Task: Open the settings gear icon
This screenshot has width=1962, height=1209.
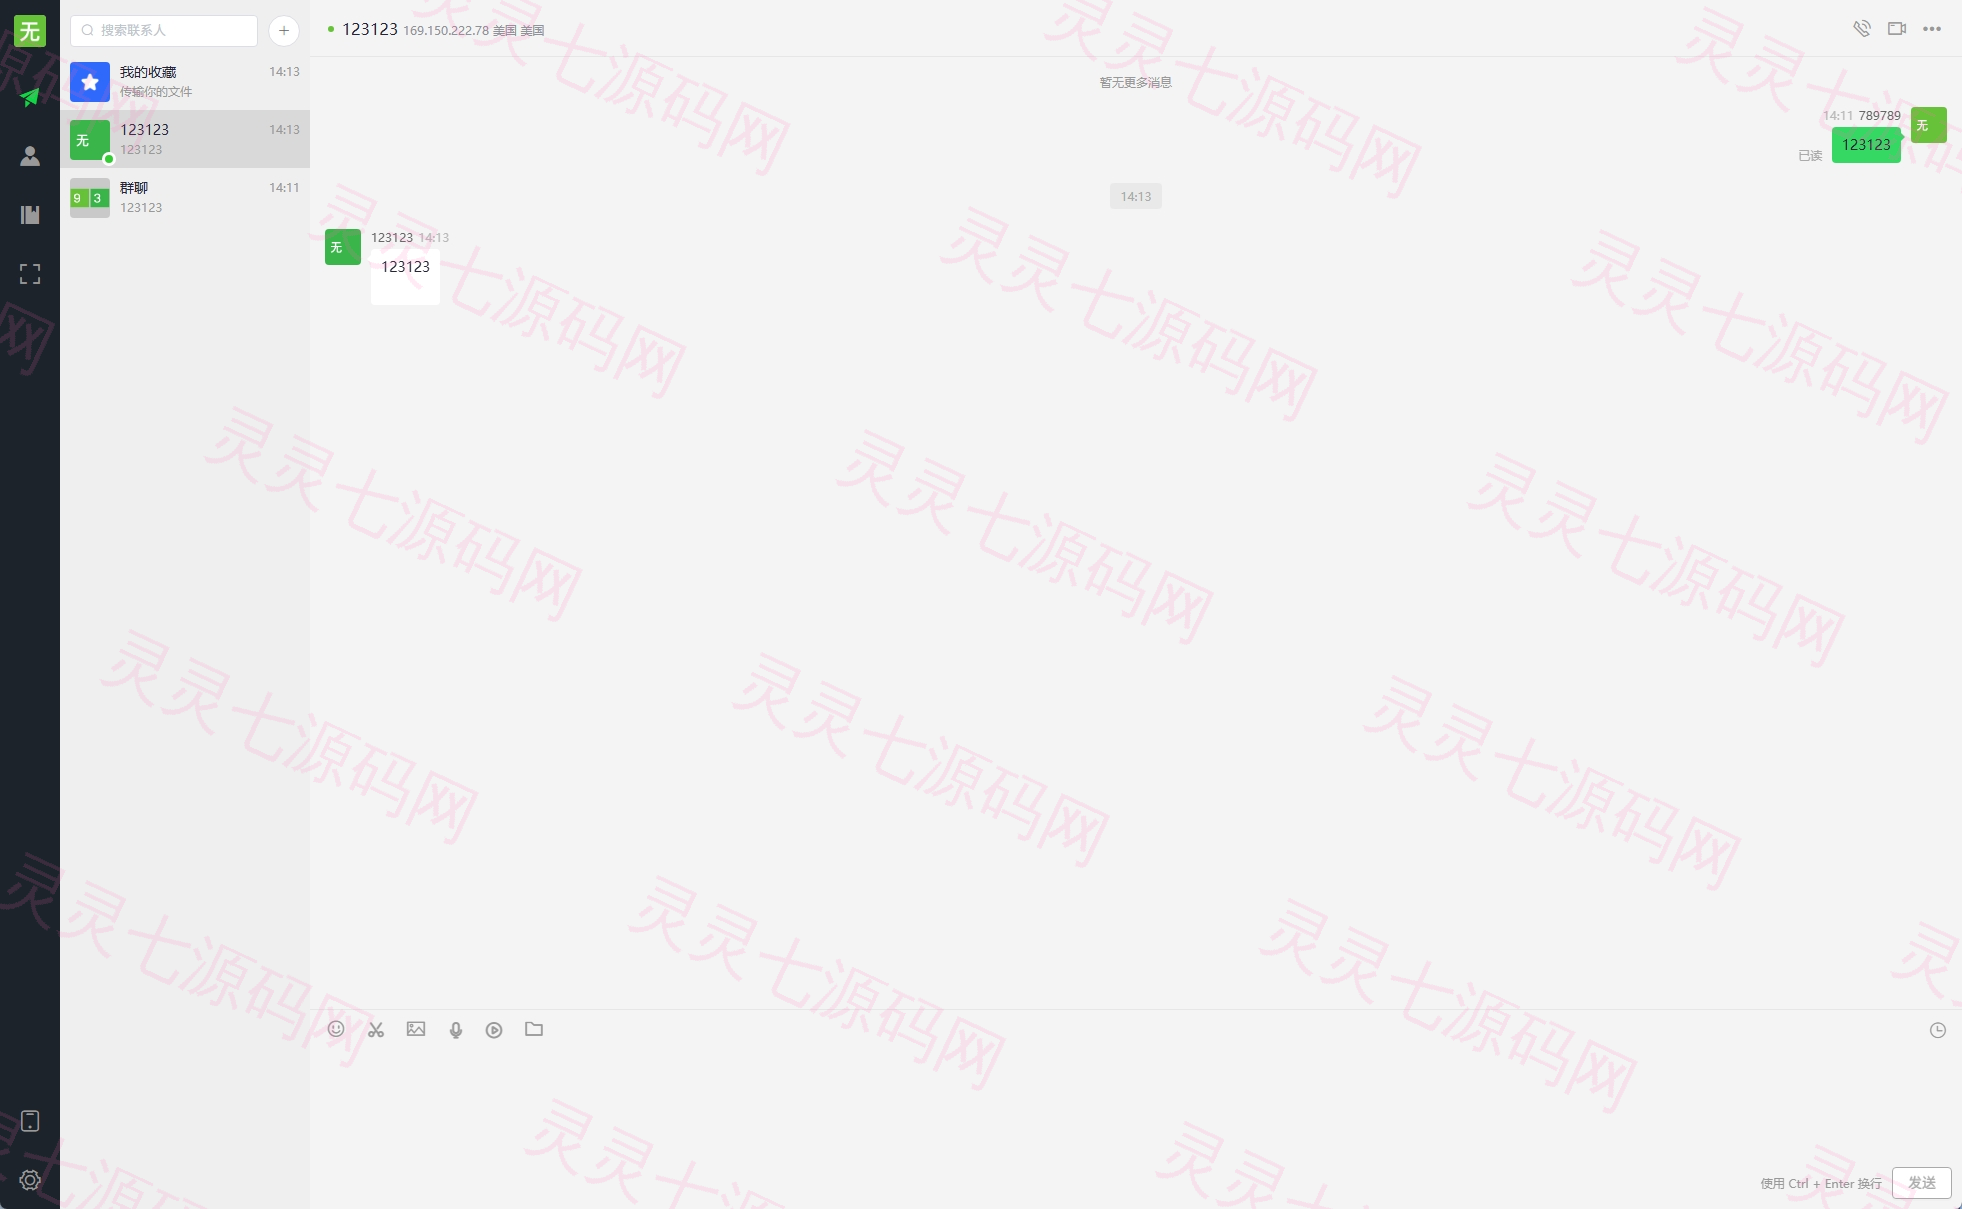Action: (30, 1180)
